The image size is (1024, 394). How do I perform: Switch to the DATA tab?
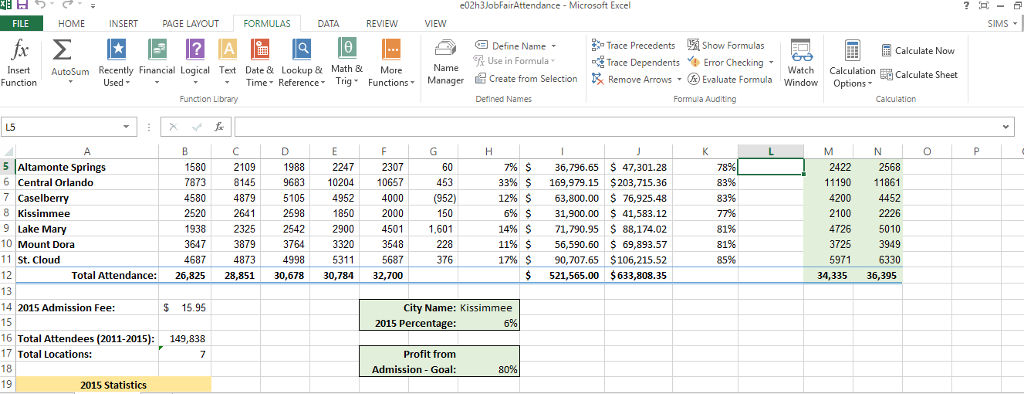point(328,24)
